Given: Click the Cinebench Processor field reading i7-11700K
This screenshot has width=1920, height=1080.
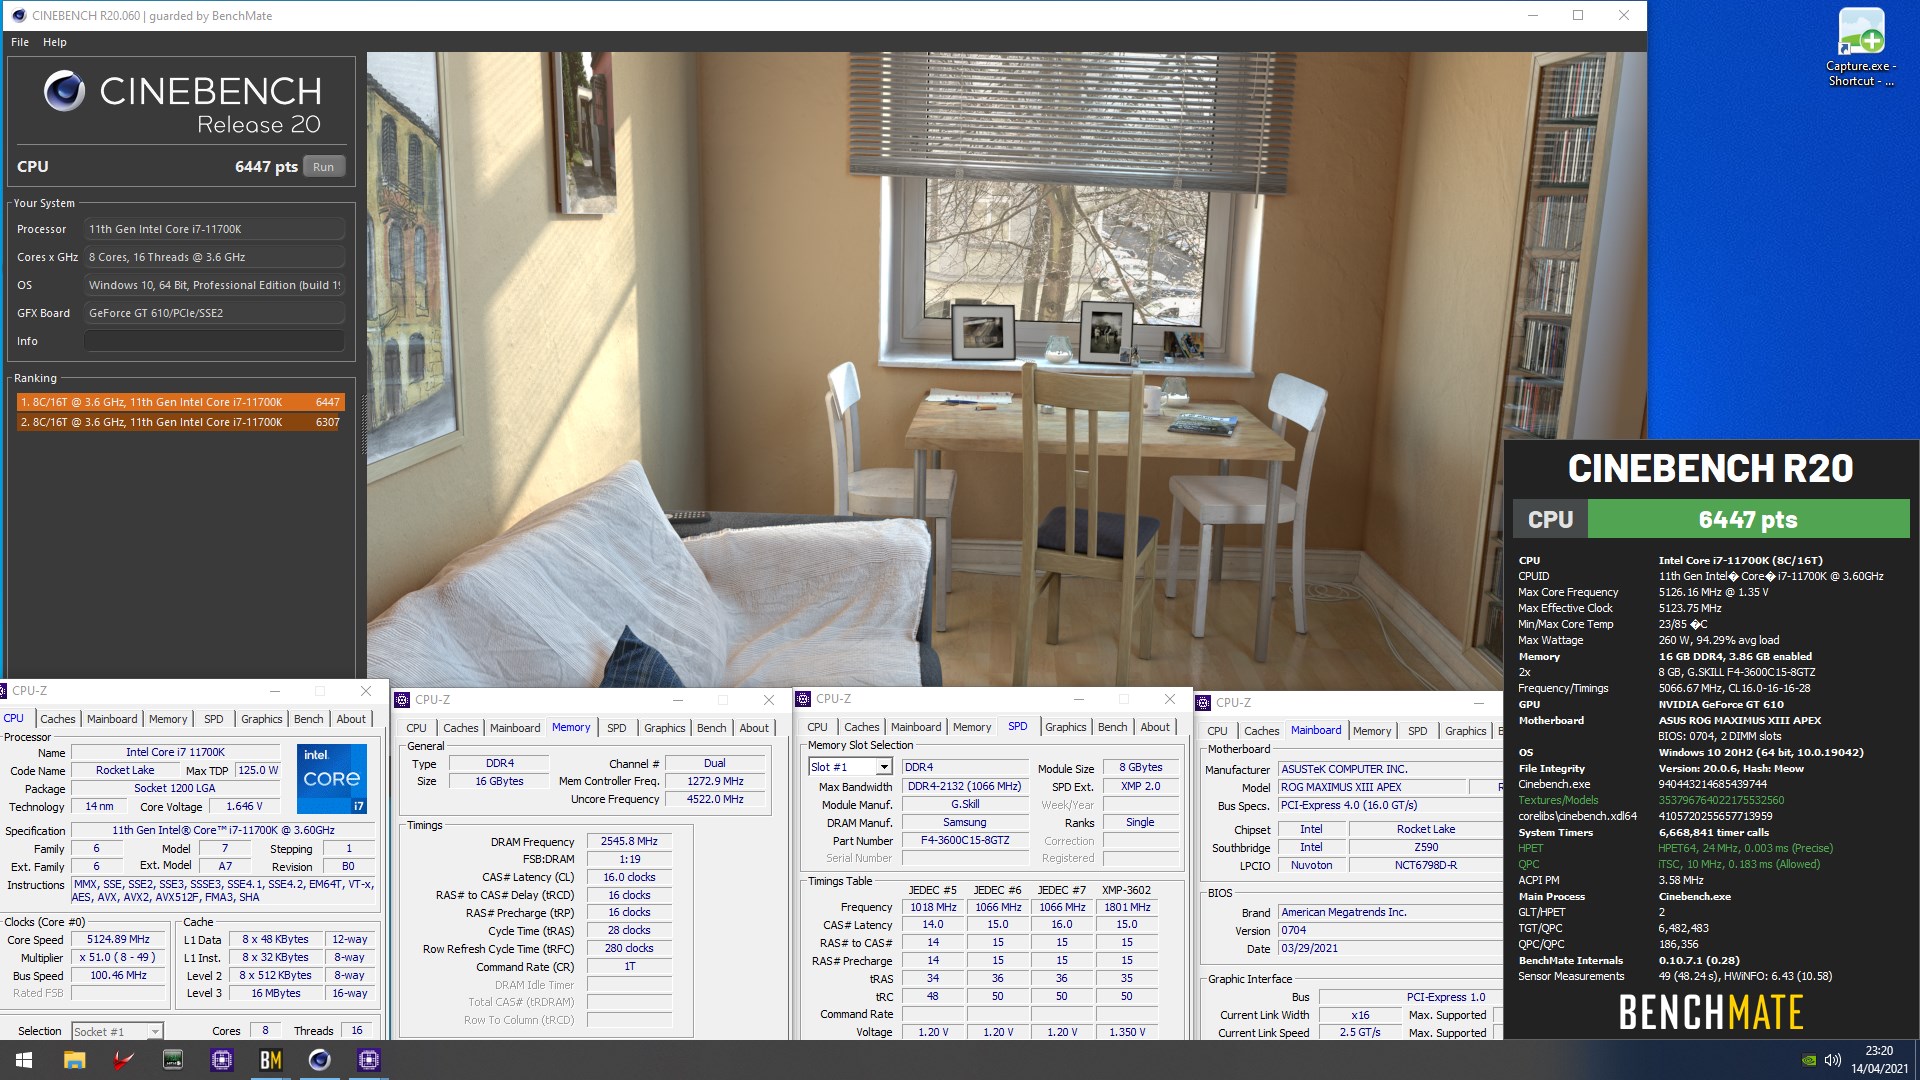Looking at the screenshot, I should tap(215, 229).
